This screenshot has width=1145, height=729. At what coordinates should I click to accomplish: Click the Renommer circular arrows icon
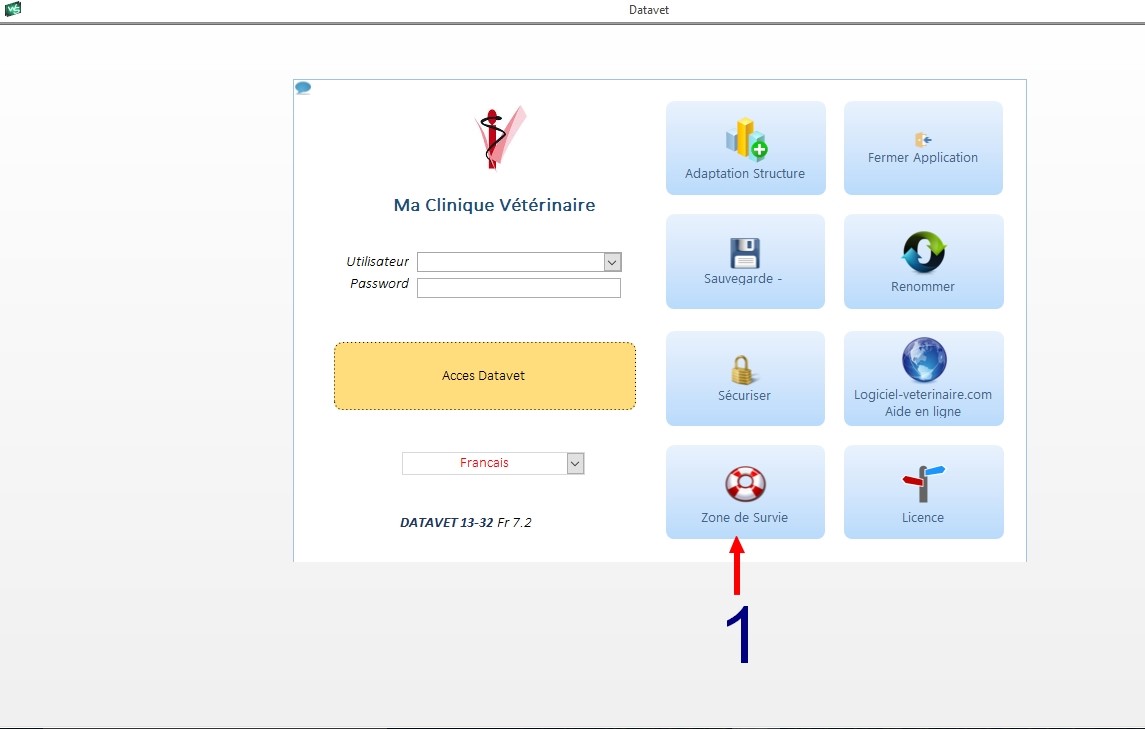click(x=924, y=252)
